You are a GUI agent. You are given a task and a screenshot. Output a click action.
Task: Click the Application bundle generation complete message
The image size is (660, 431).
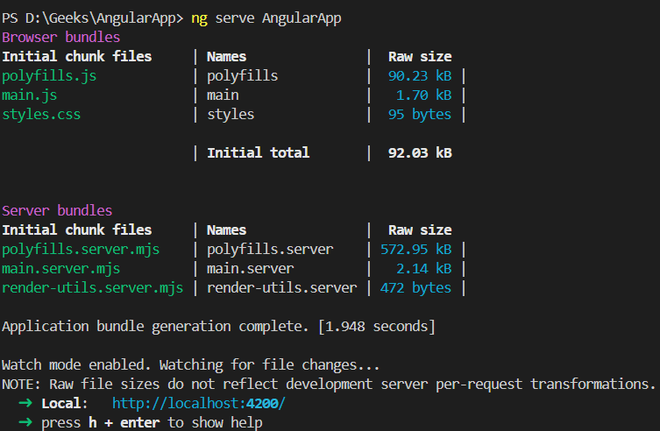218,326
